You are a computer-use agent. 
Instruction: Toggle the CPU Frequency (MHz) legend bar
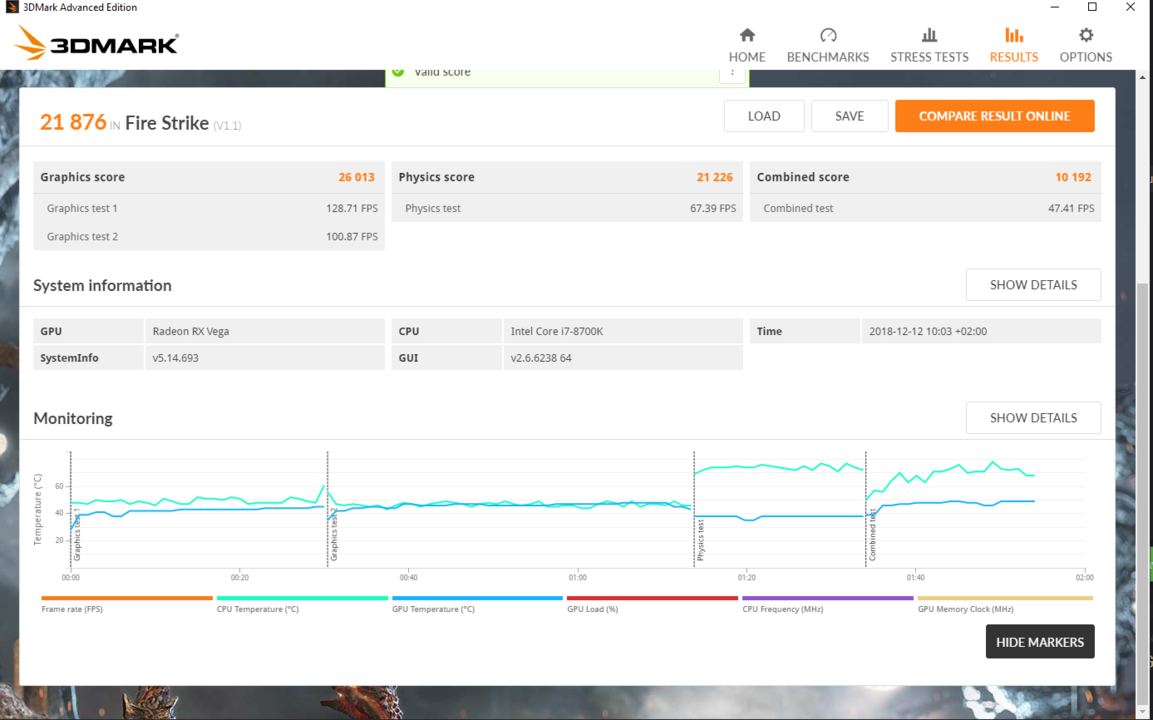[827, 599]
